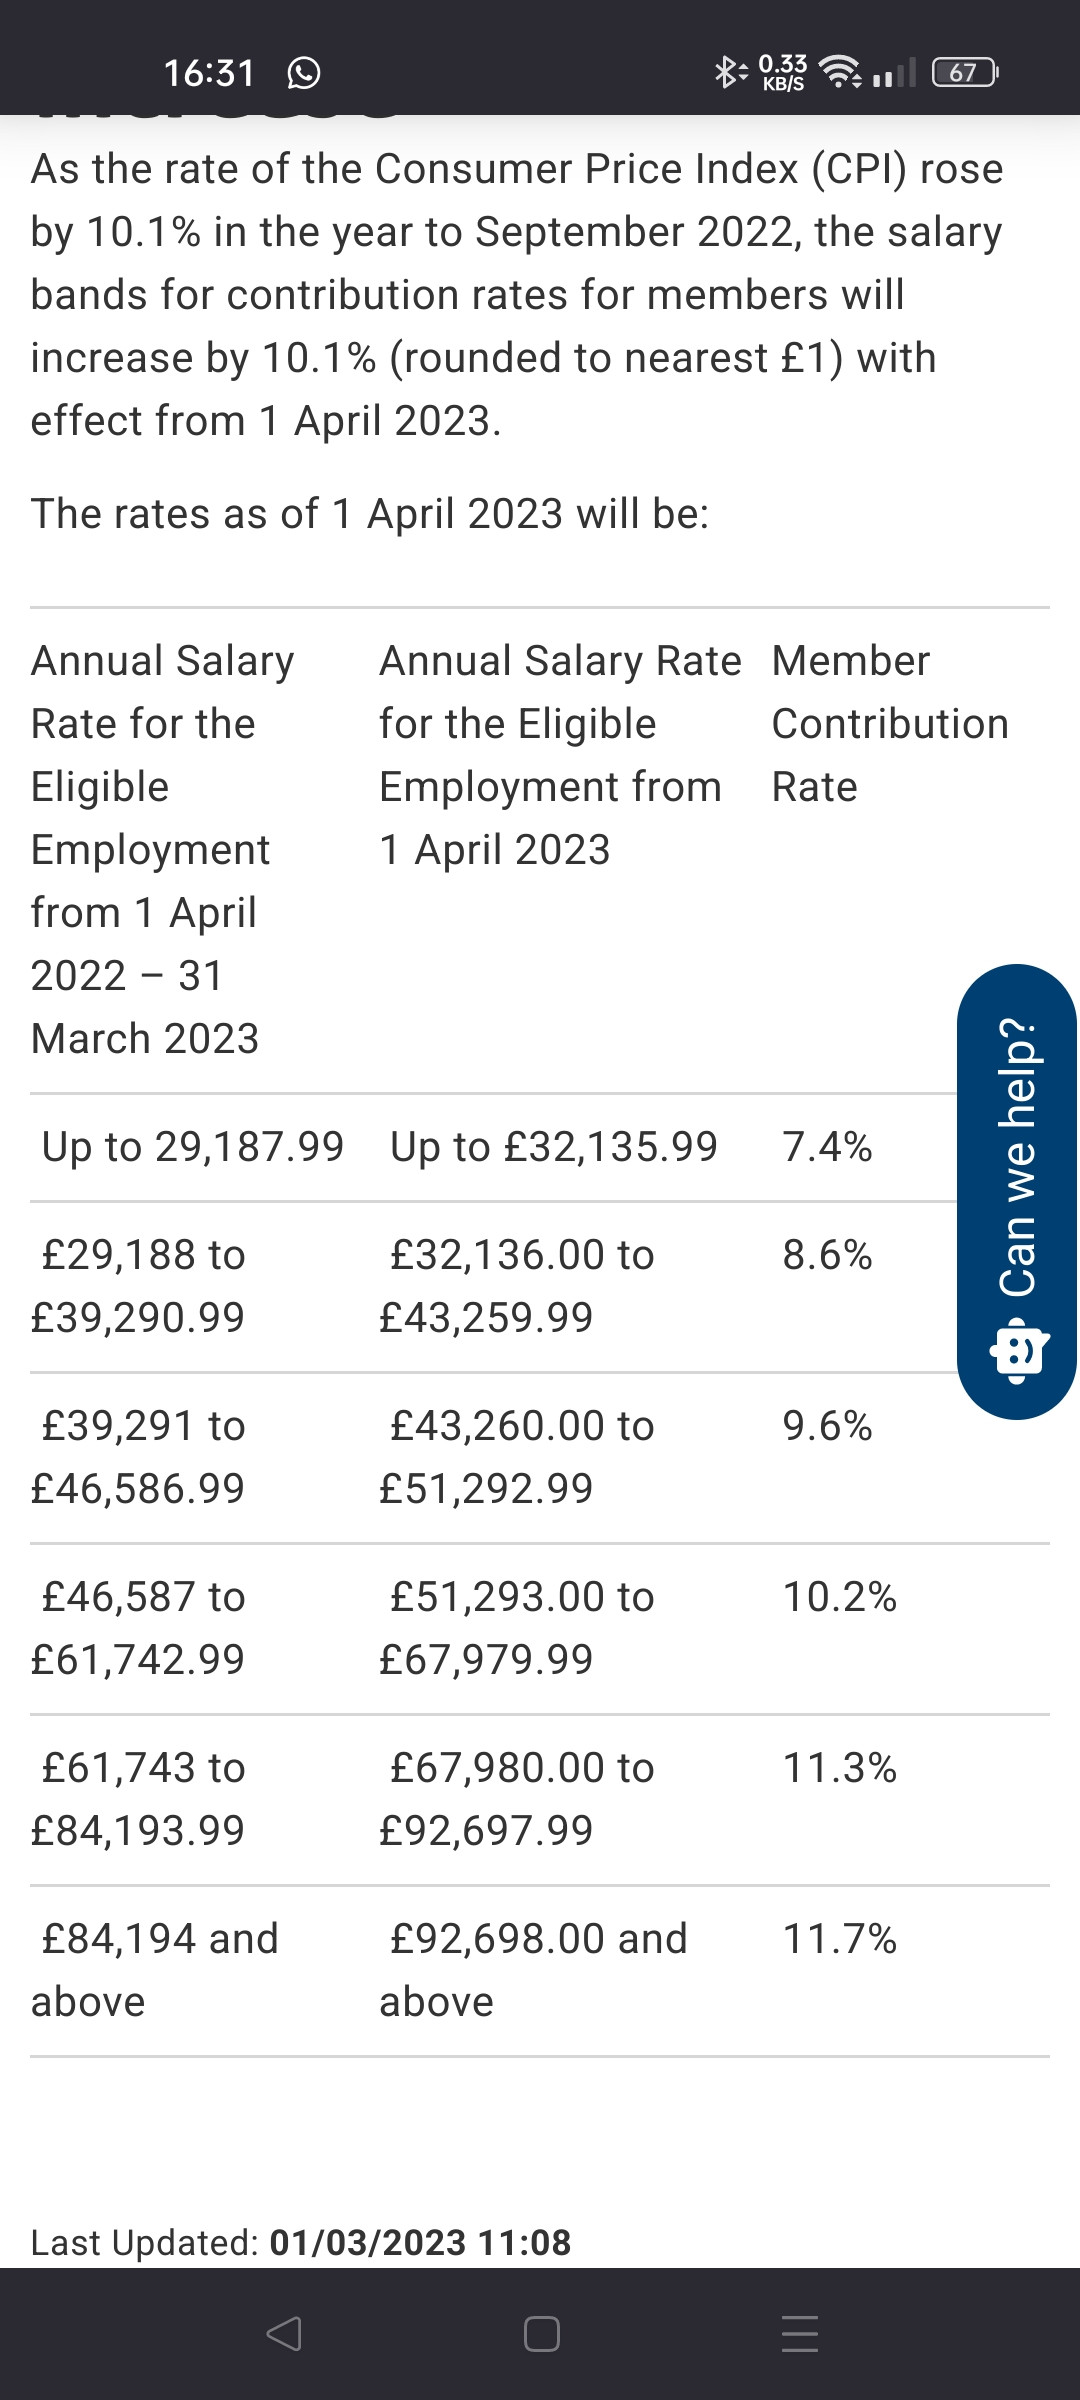Tap the WhatsApp notification icon
This screenshot has height=2400, width=1080.
[304, 73]
